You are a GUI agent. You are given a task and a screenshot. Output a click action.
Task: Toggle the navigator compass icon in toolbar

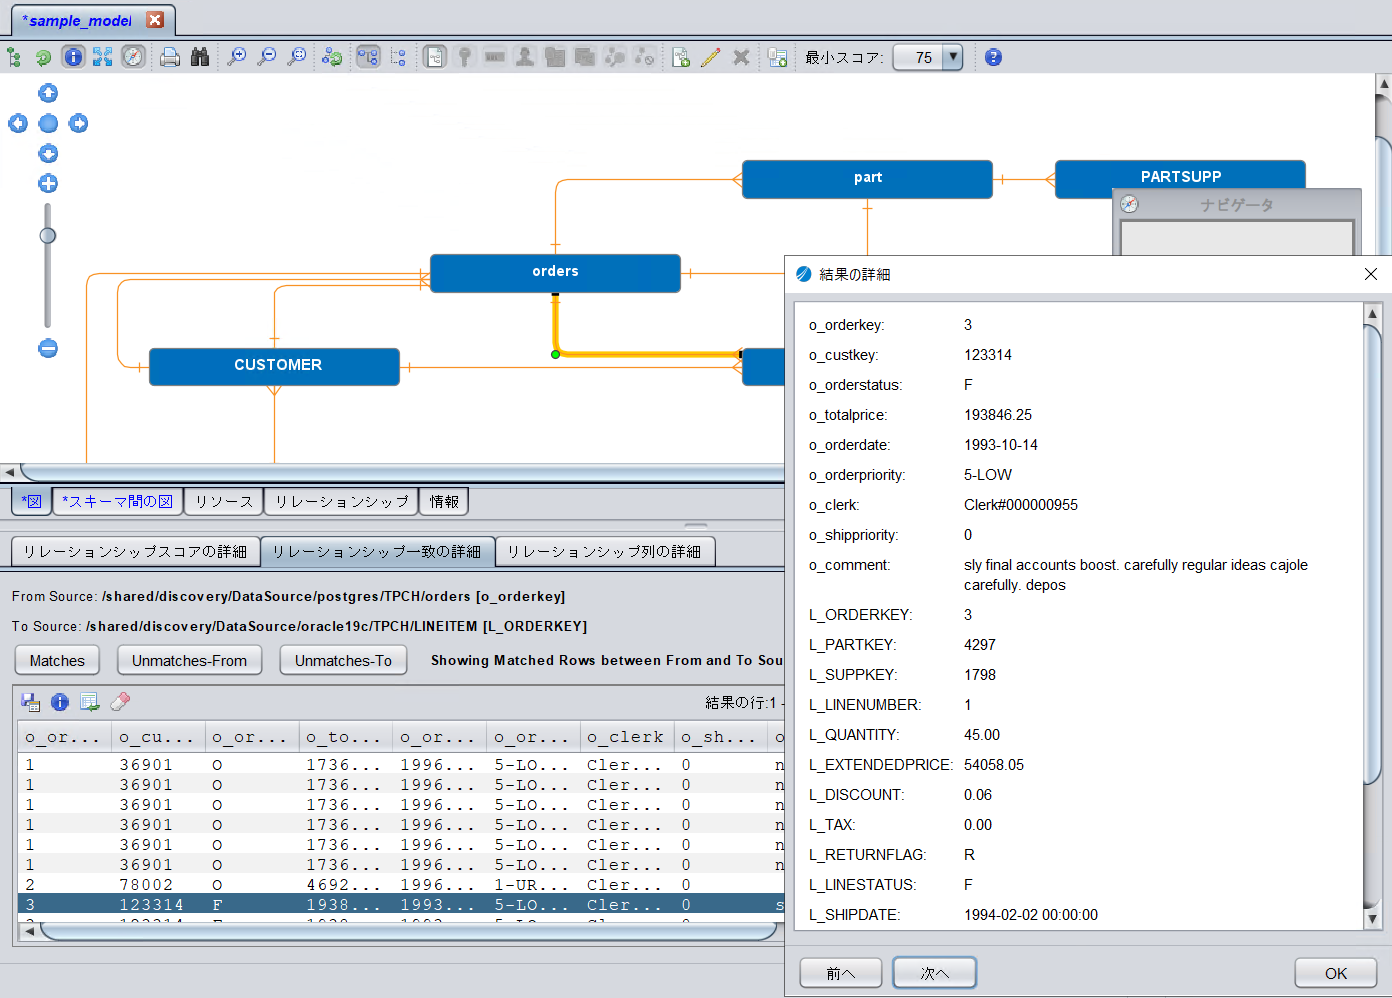click(x=133, y=57)
